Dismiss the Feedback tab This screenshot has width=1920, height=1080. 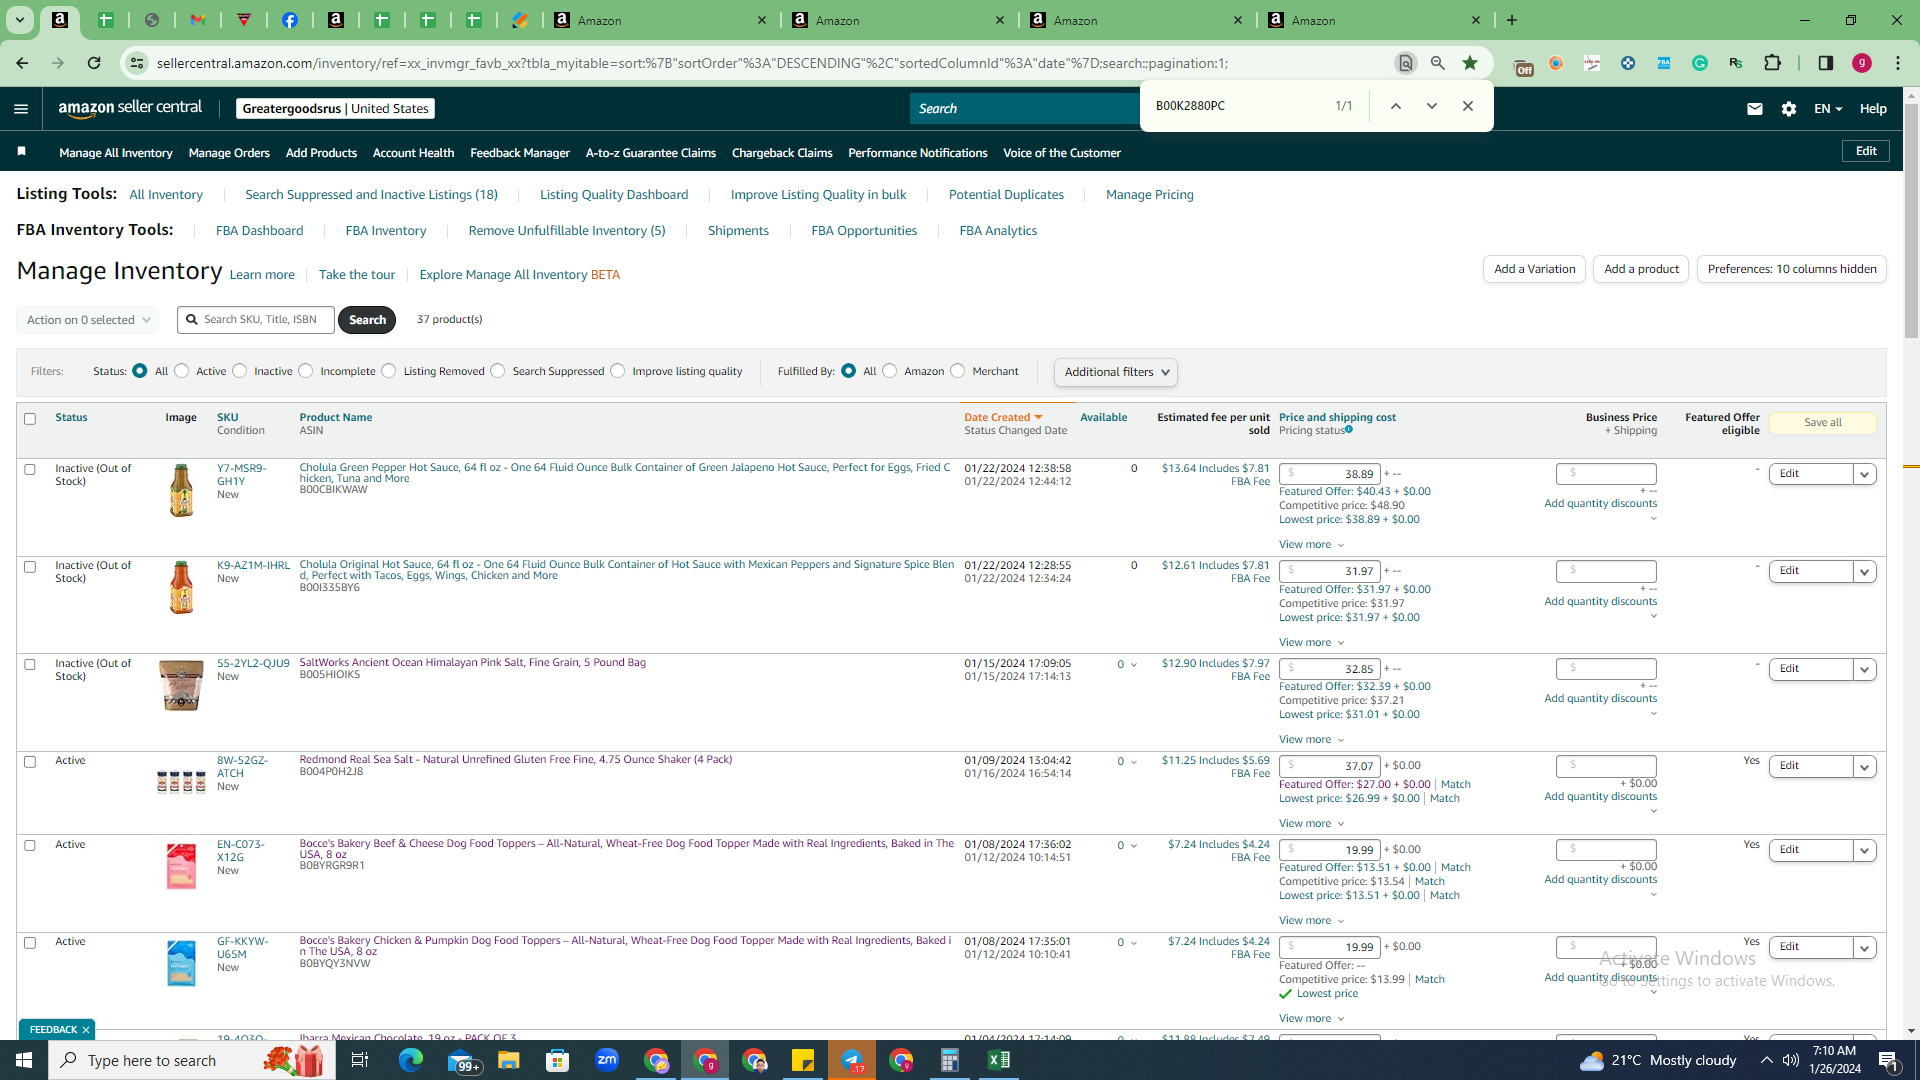86,1030
